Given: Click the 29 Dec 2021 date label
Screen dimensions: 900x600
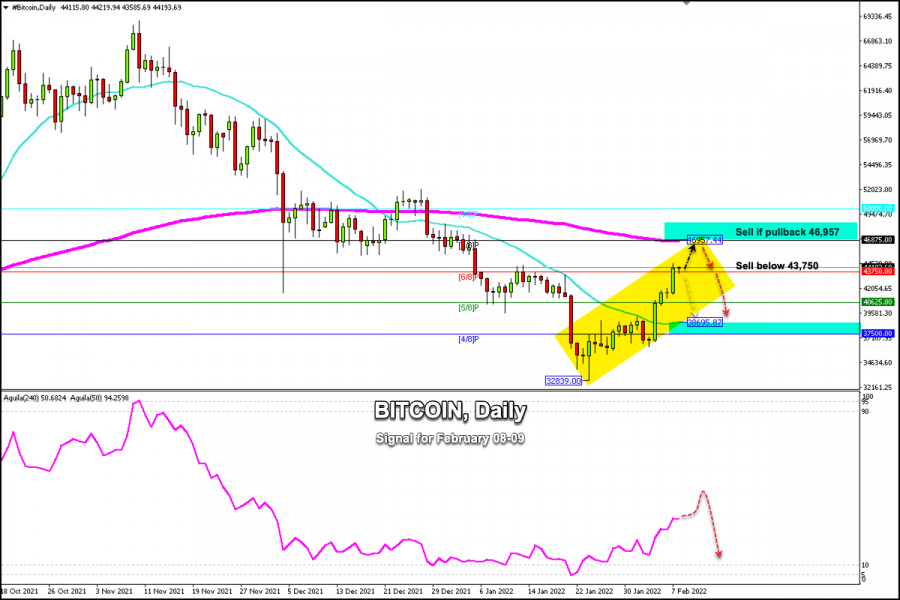Looking at the screenshot, I should pos(451,591).
